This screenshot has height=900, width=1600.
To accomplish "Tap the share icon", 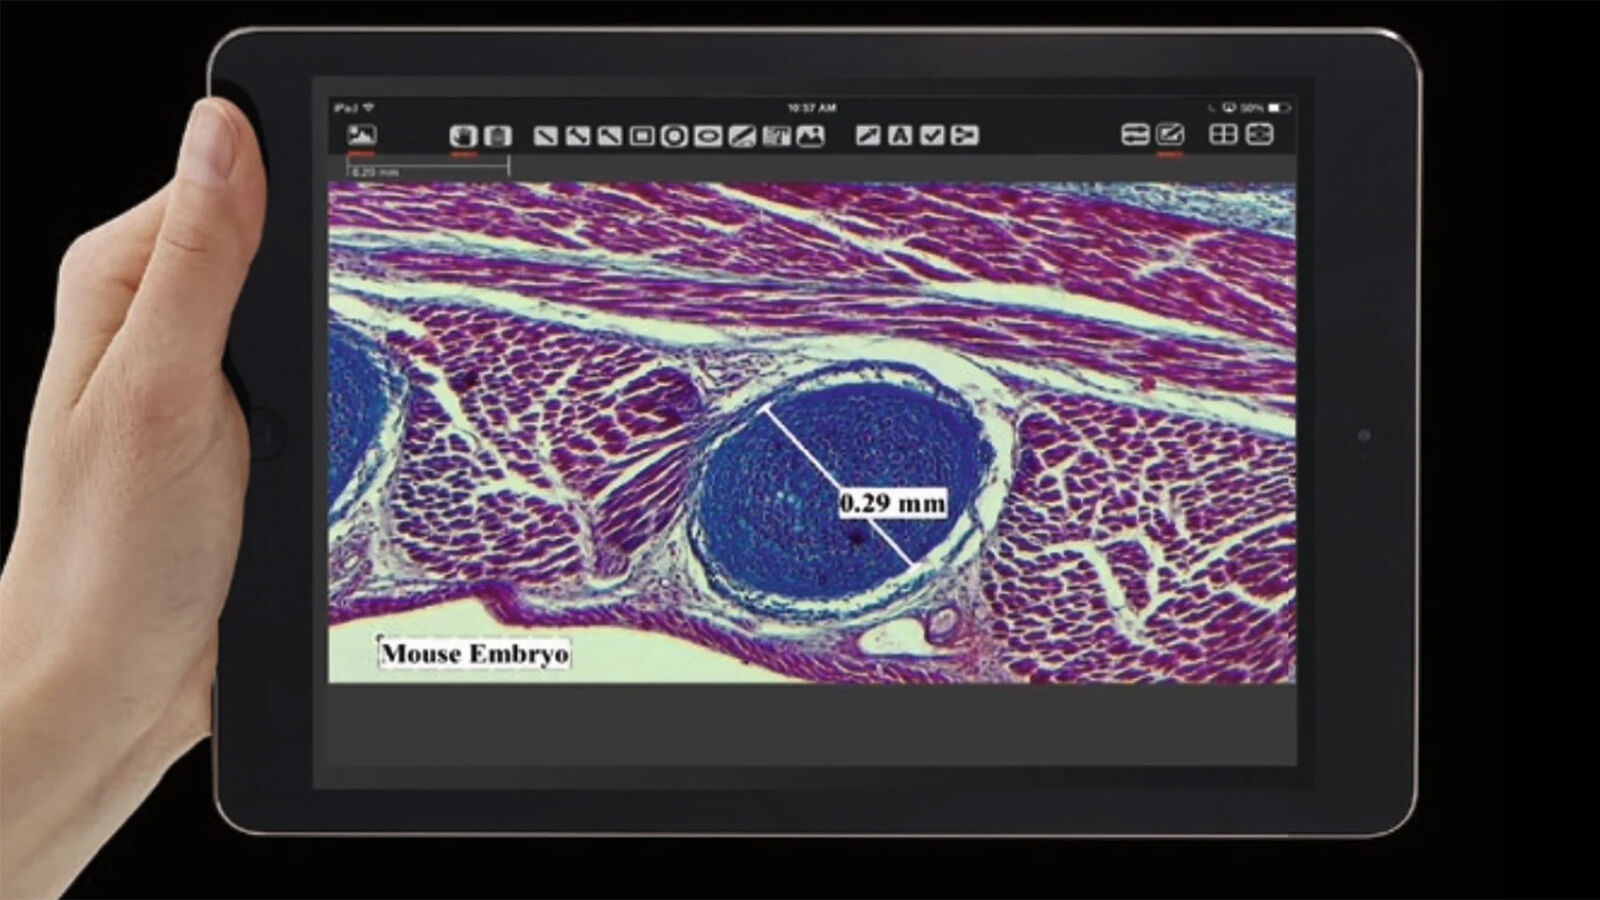I will coord(964,135).
